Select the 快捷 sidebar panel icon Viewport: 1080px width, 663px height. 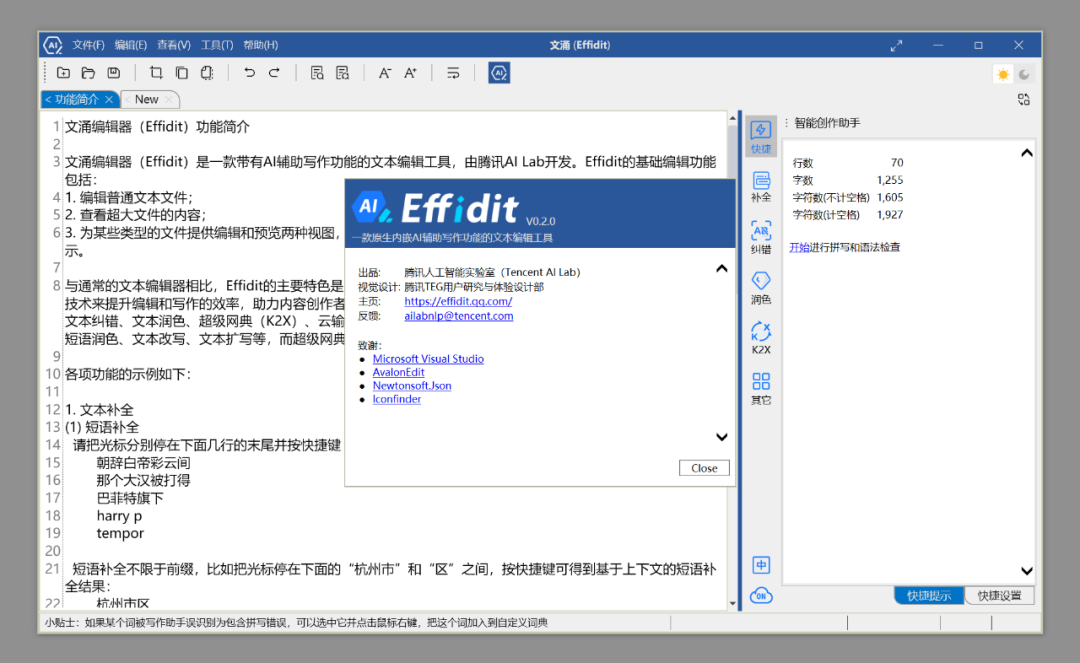pos(761,136)
